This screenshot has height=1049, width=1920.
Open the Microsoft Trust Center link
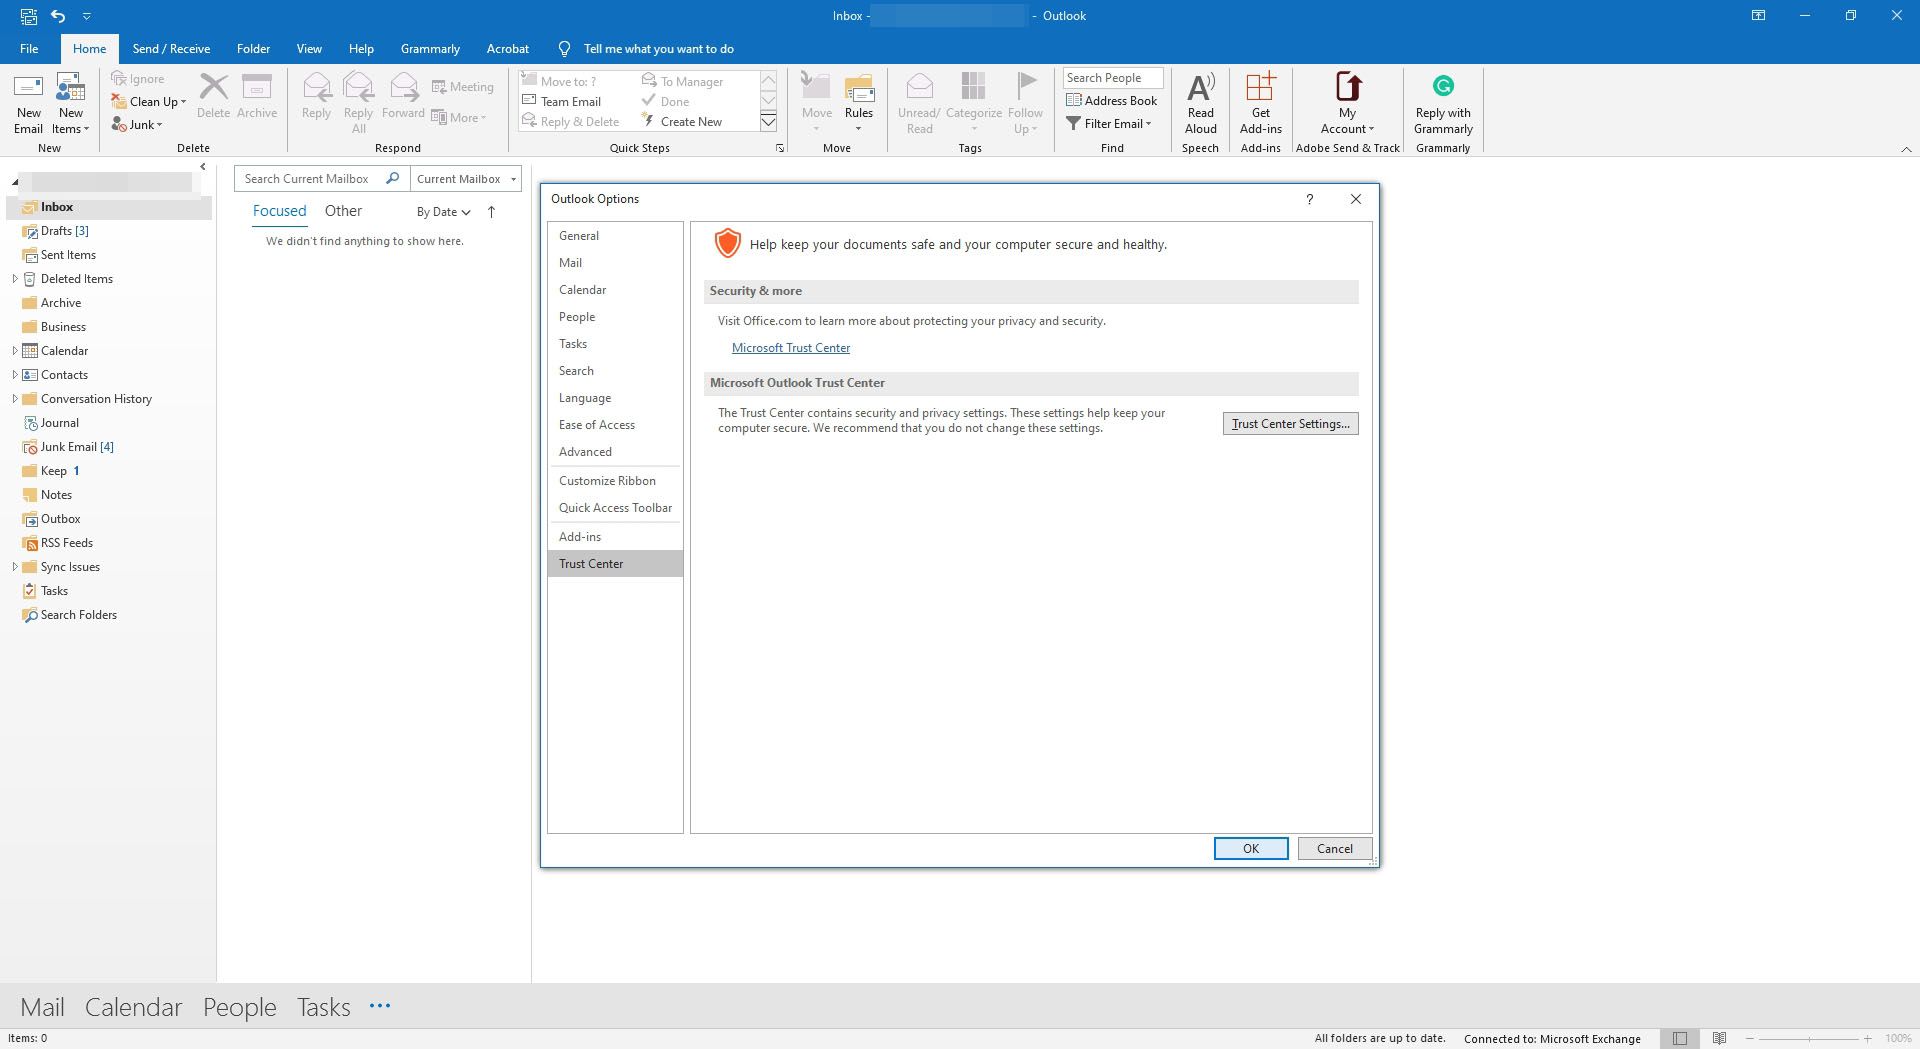(x=791, y=348)
